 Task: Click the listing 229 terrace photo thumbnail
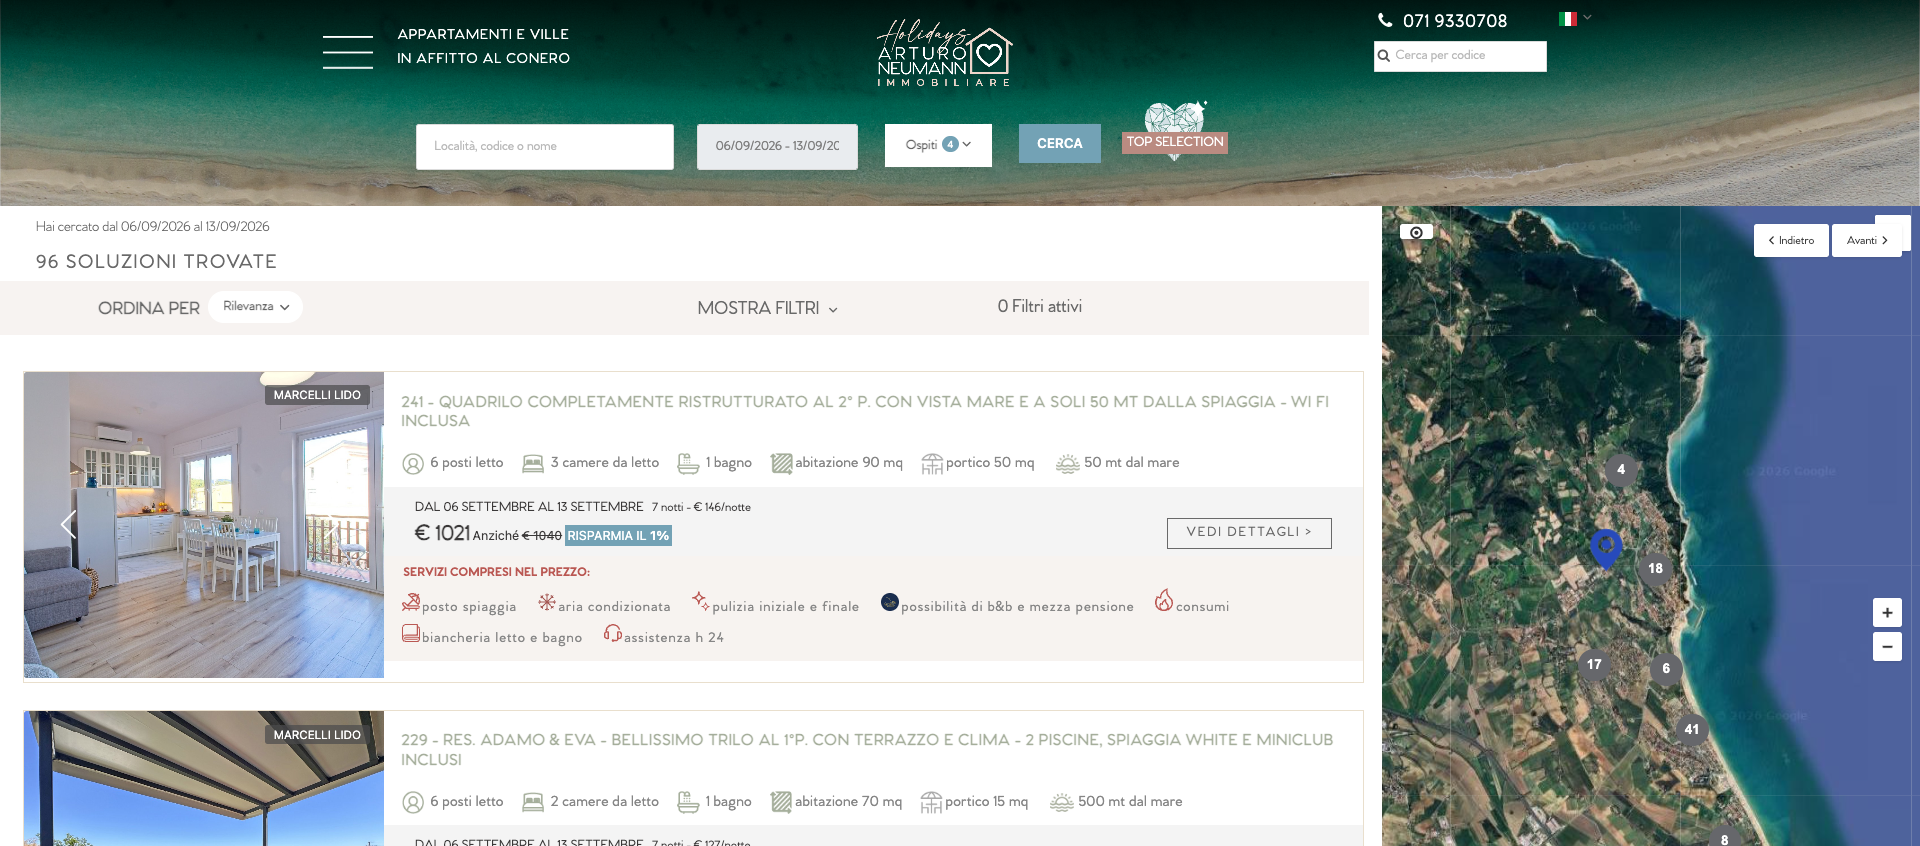pyautogui.click(x=204, y=779)
